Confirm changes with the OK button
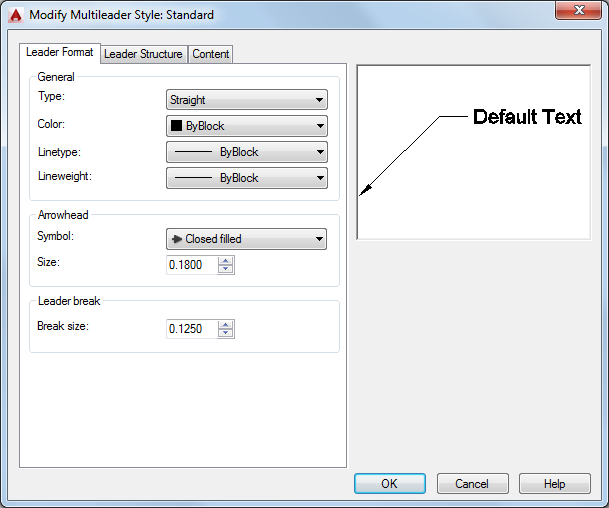Viewport: 609px width, 508px height. click(390, 484)
